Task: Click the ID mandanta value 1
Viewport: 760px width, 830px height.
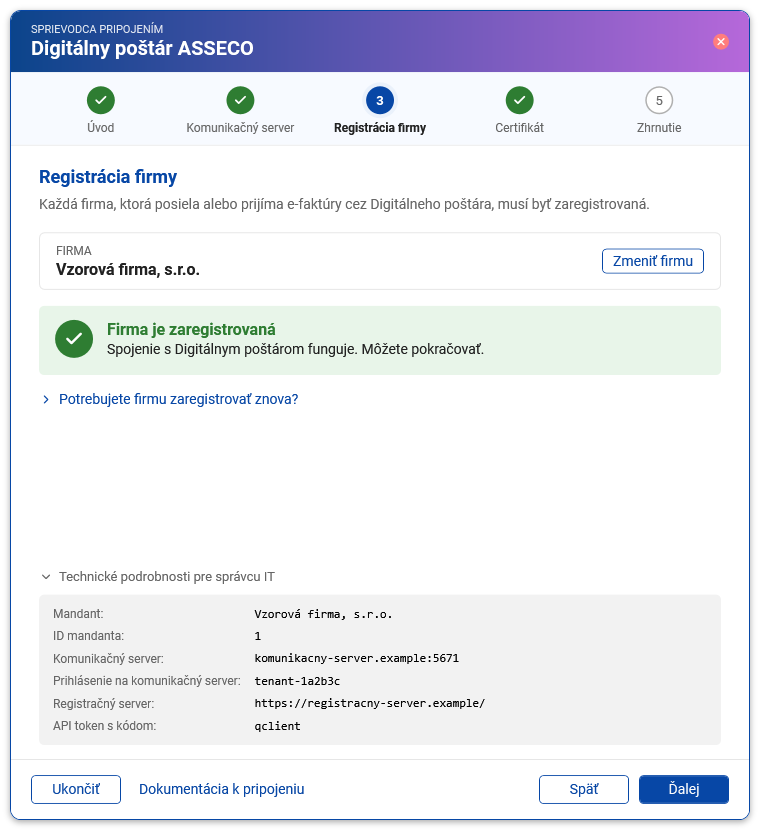Action: click(x=258, y=636)
